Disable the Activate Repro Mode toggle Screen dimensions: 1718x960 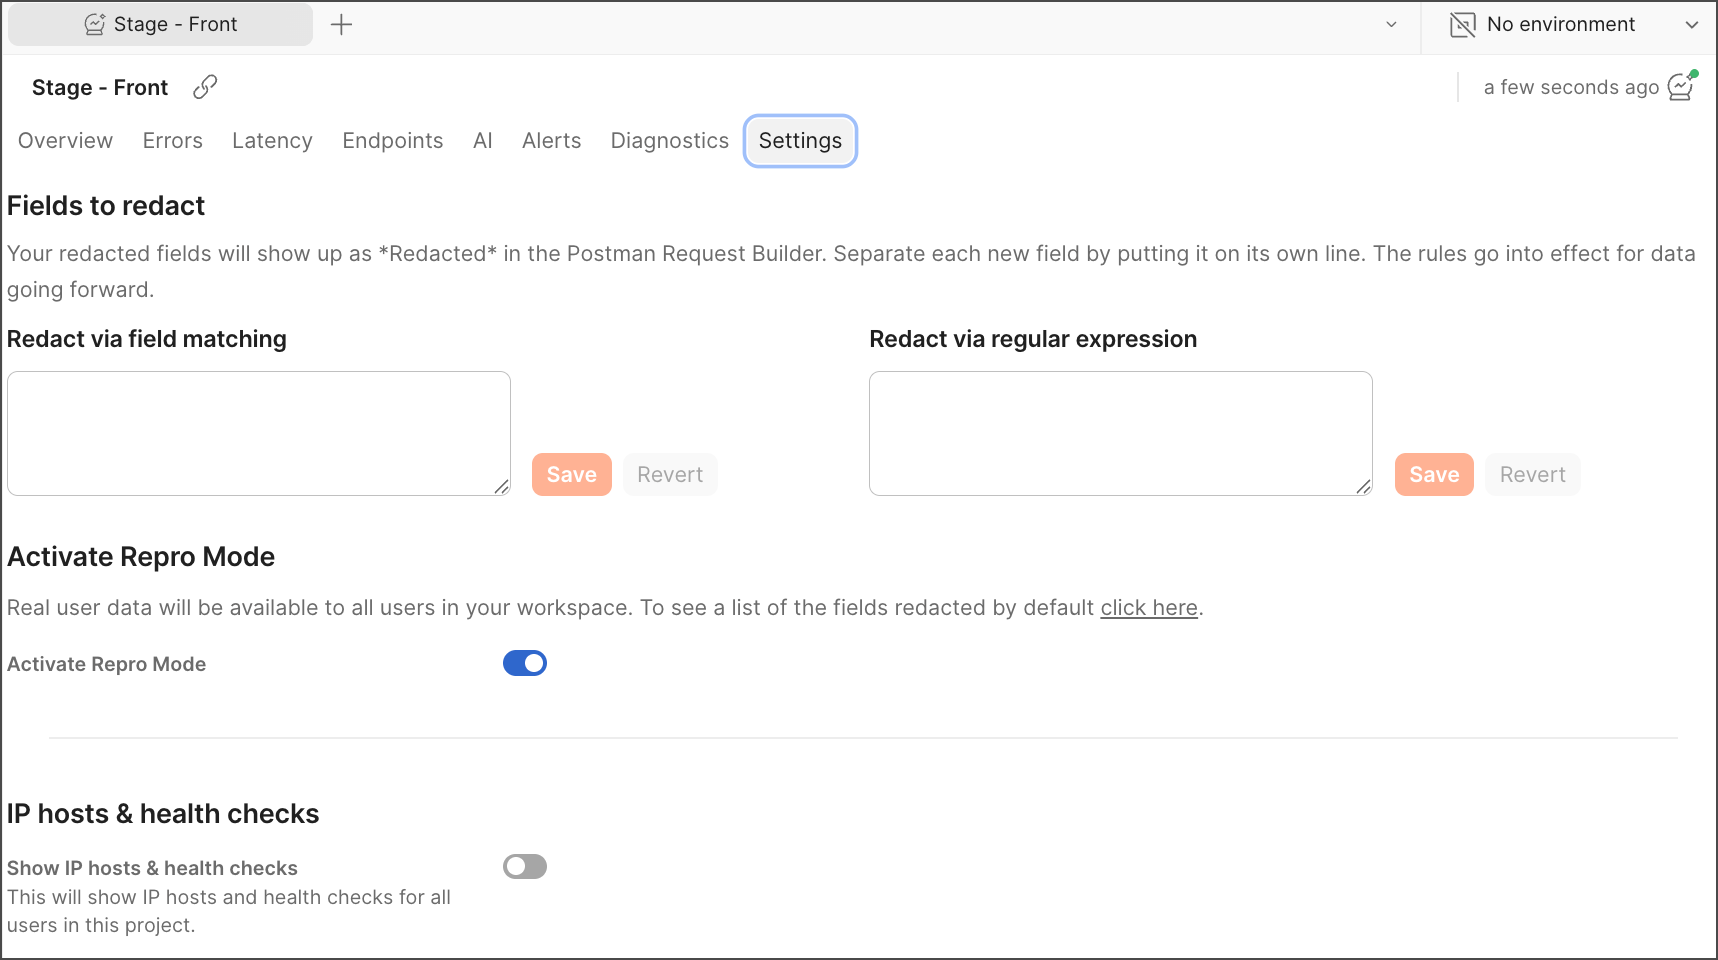pos(525,663)
